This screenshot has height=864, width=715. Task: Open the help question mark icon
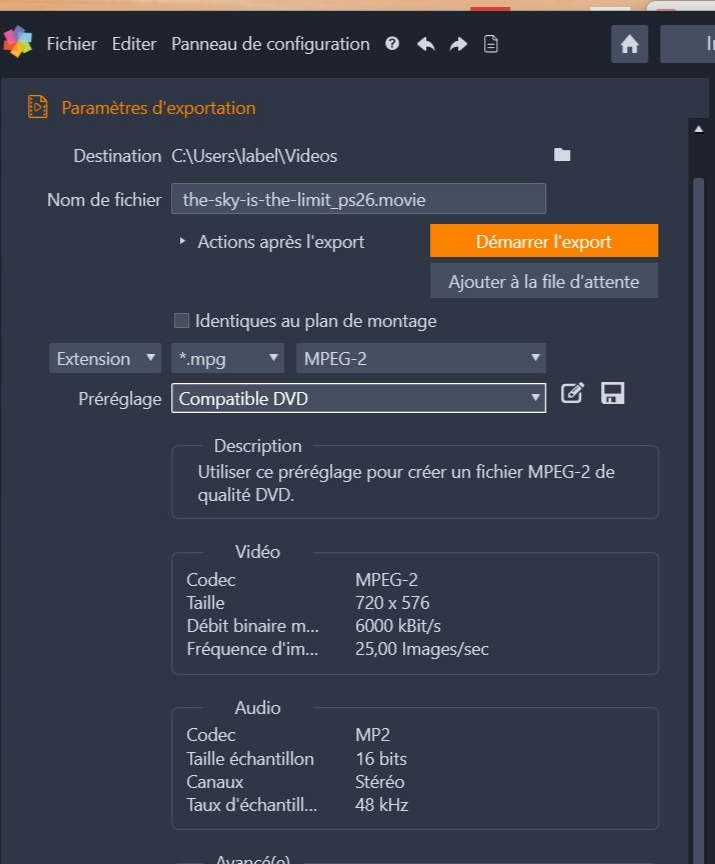392,44
